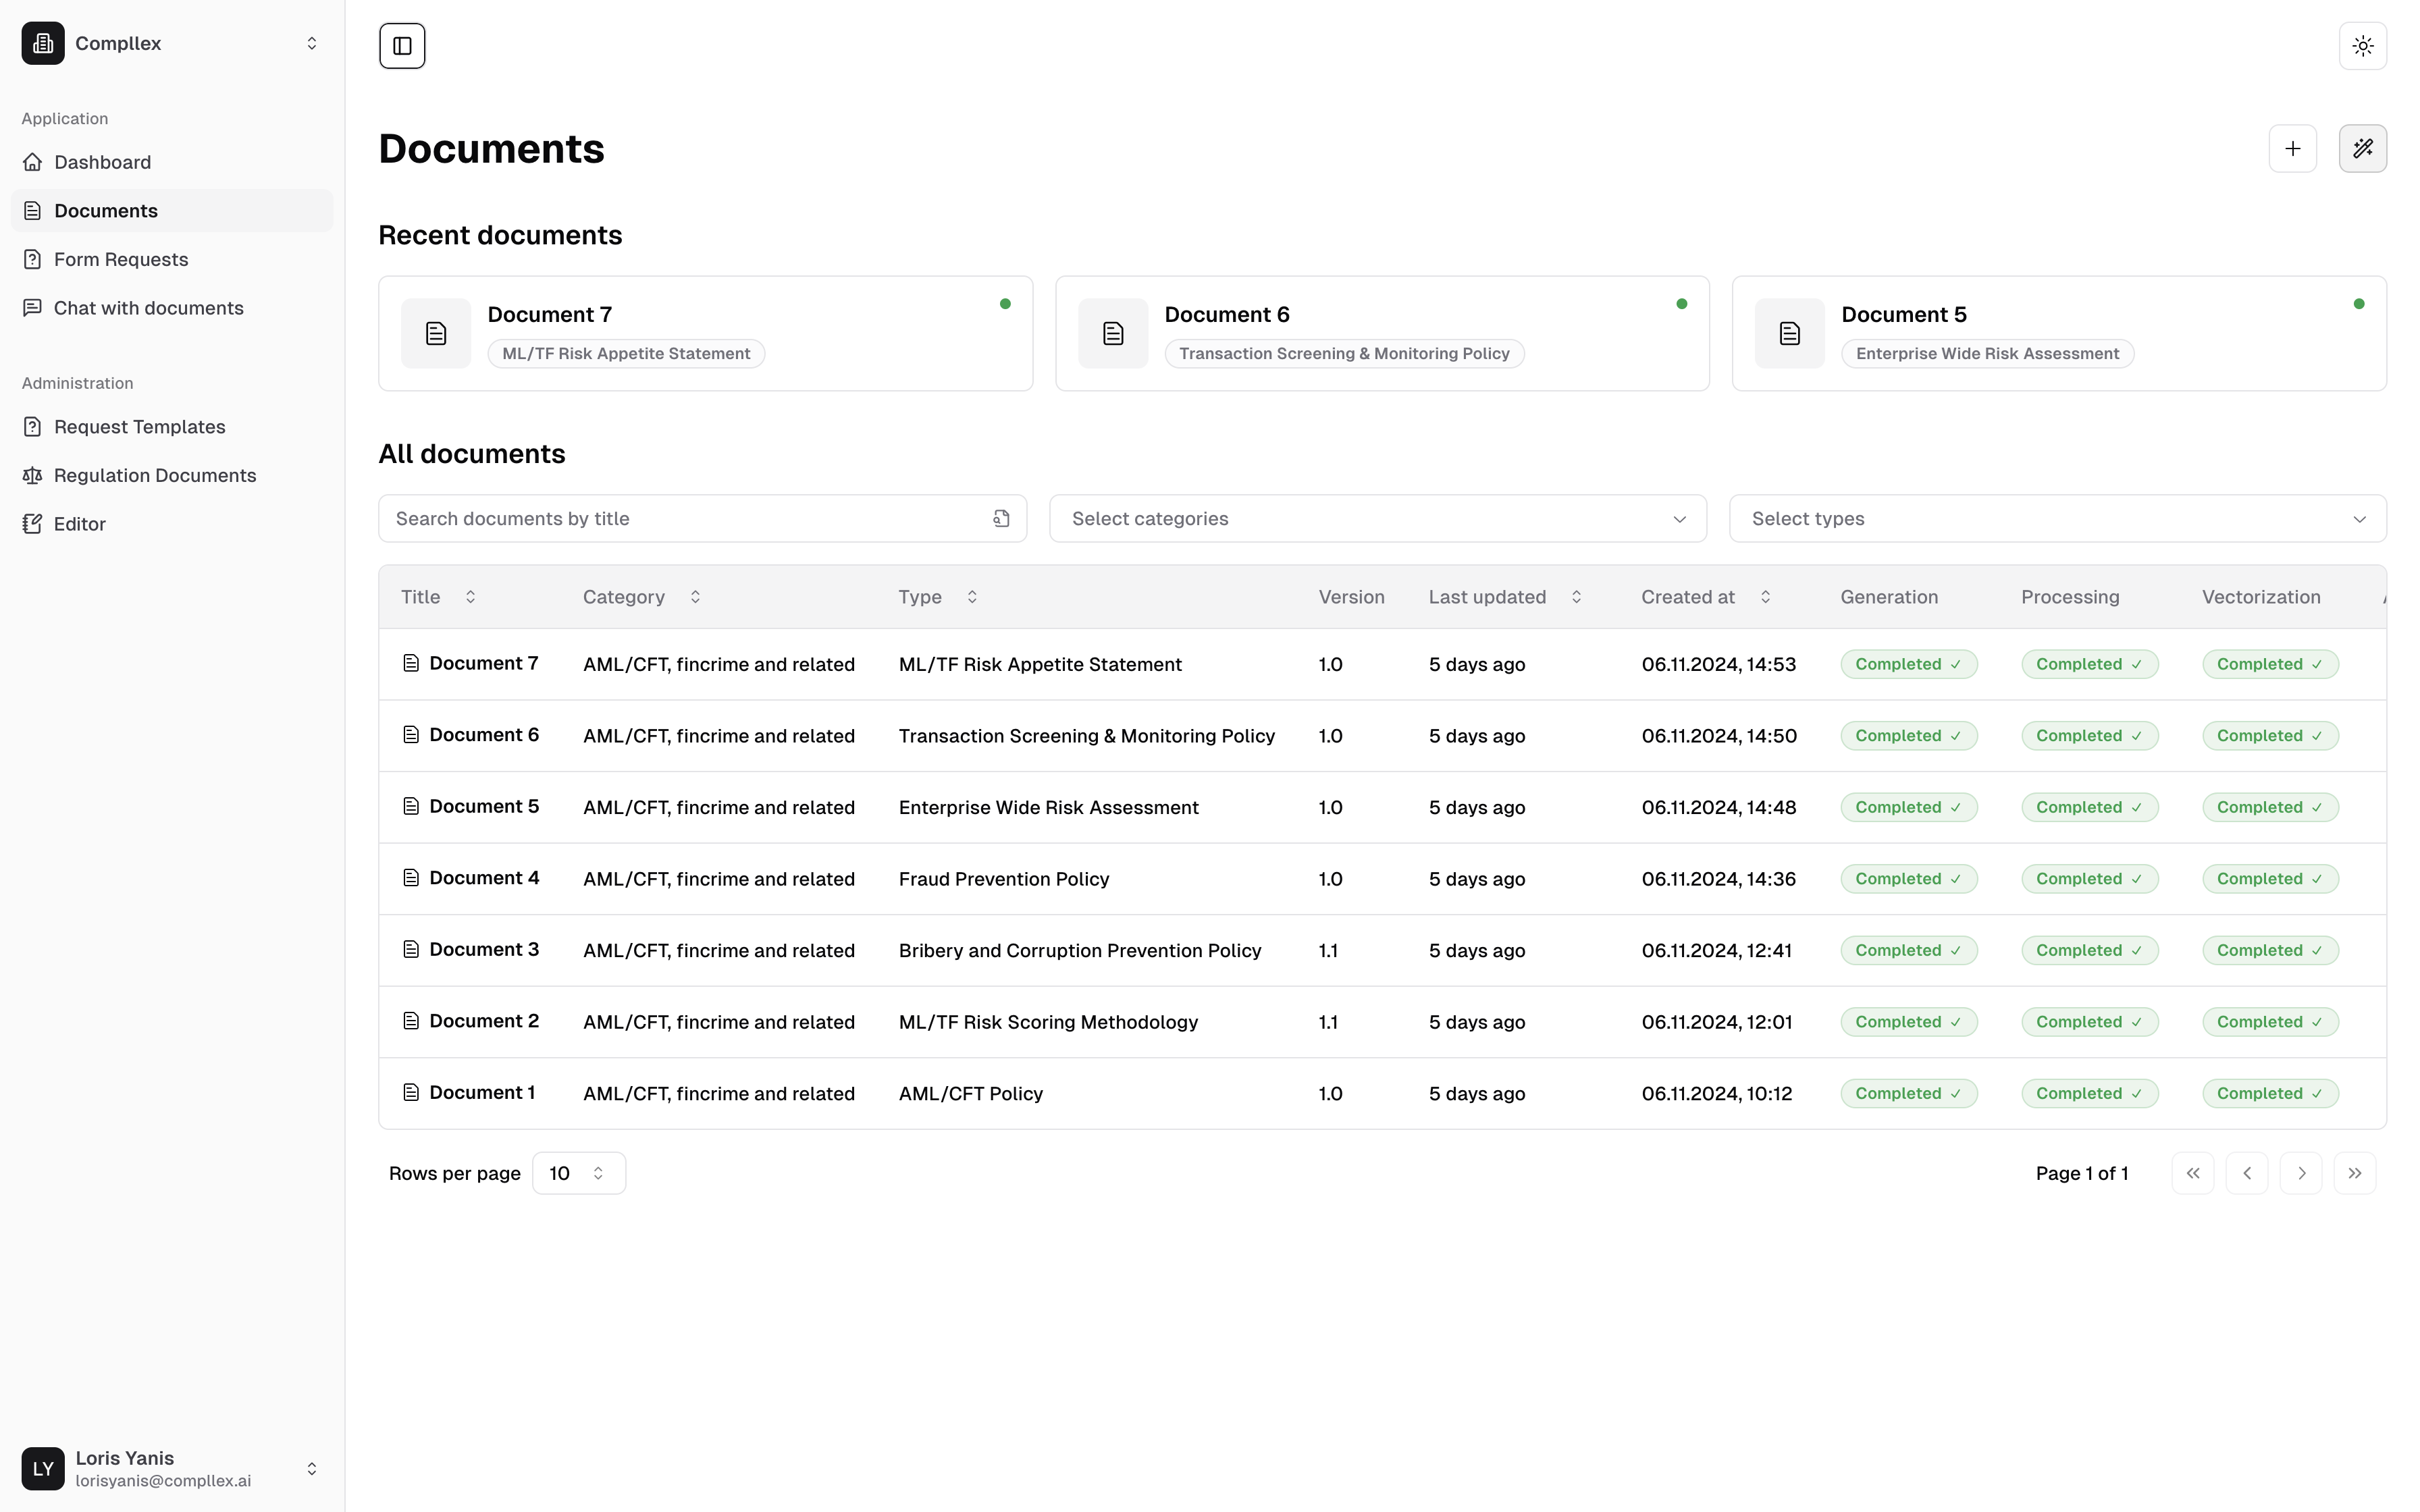The height and width of the screenshot is (1512, 2420).
Task: Click the Complex logo icon
Action: point(43,43)
